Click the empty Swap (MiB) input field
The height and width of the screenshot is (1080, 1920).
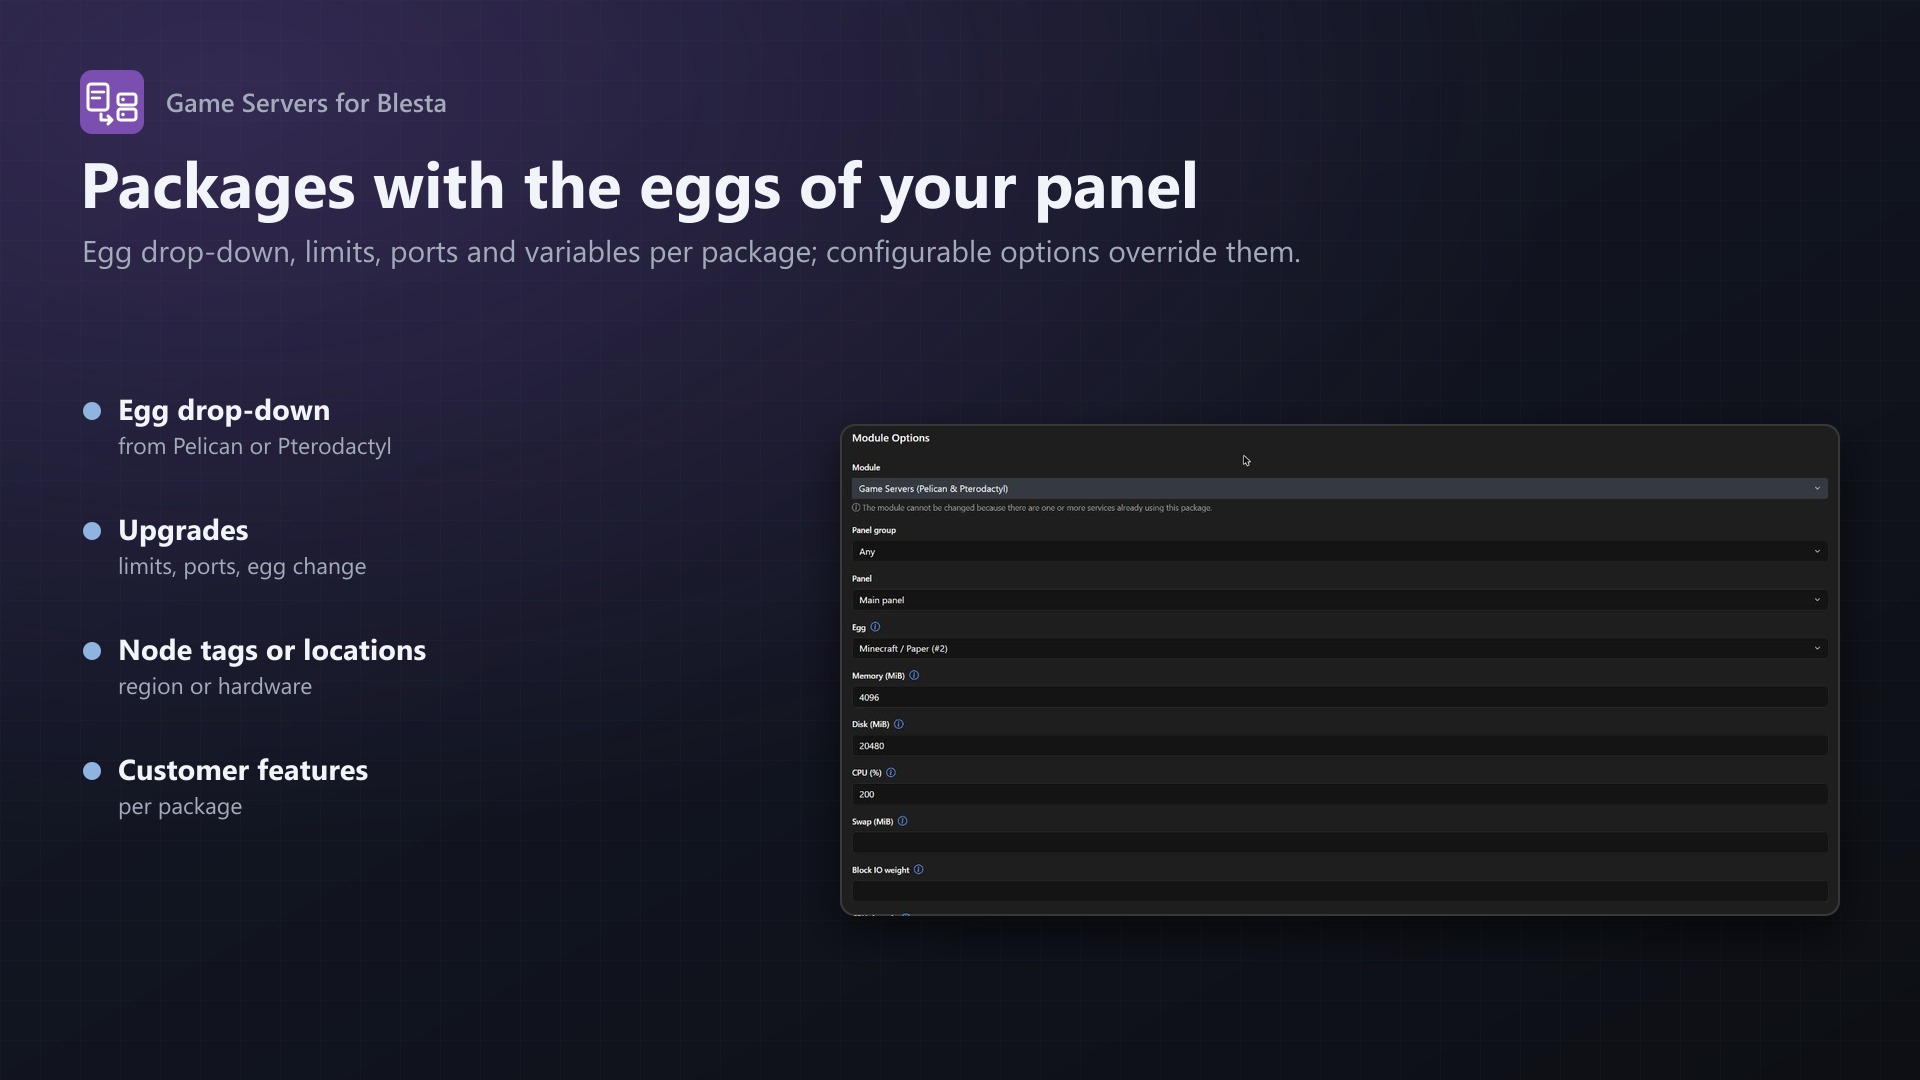click(1339, 843)
